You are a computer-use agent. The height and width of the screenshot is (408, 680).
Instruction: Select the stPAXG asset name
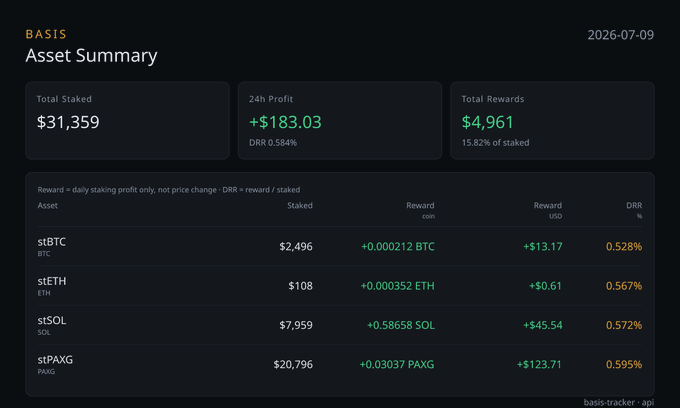(x=55, y=360)
